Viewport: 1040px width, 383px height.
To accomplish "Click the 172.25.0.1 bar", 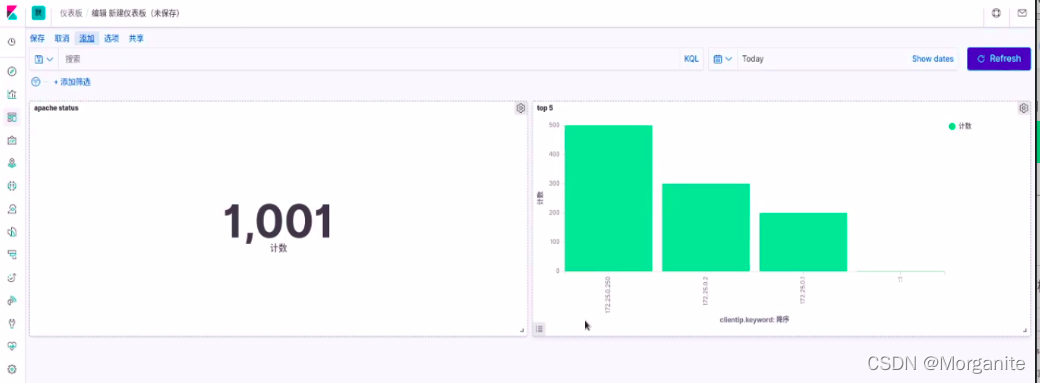I will [x=803, y=242].
